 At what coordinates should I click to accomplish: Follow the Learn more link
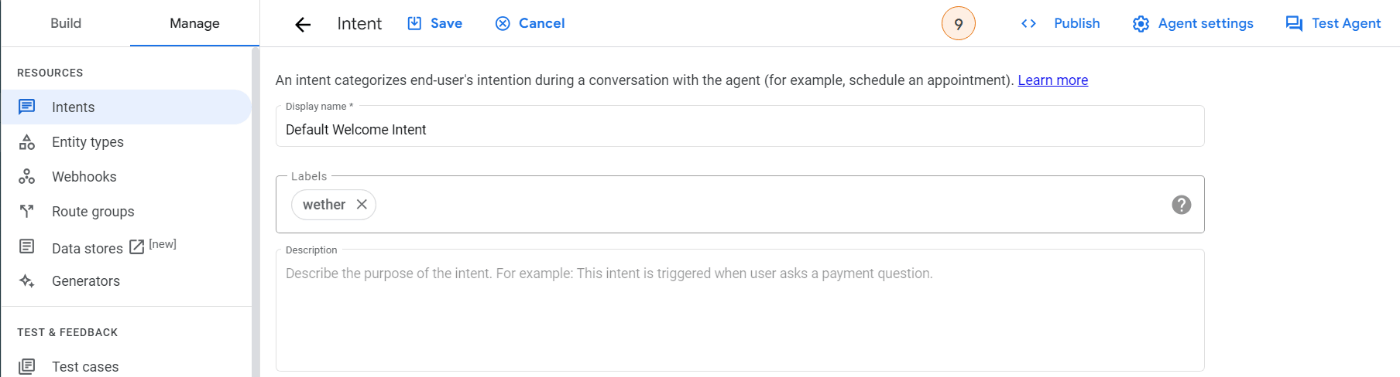(x=1053, y=80)
